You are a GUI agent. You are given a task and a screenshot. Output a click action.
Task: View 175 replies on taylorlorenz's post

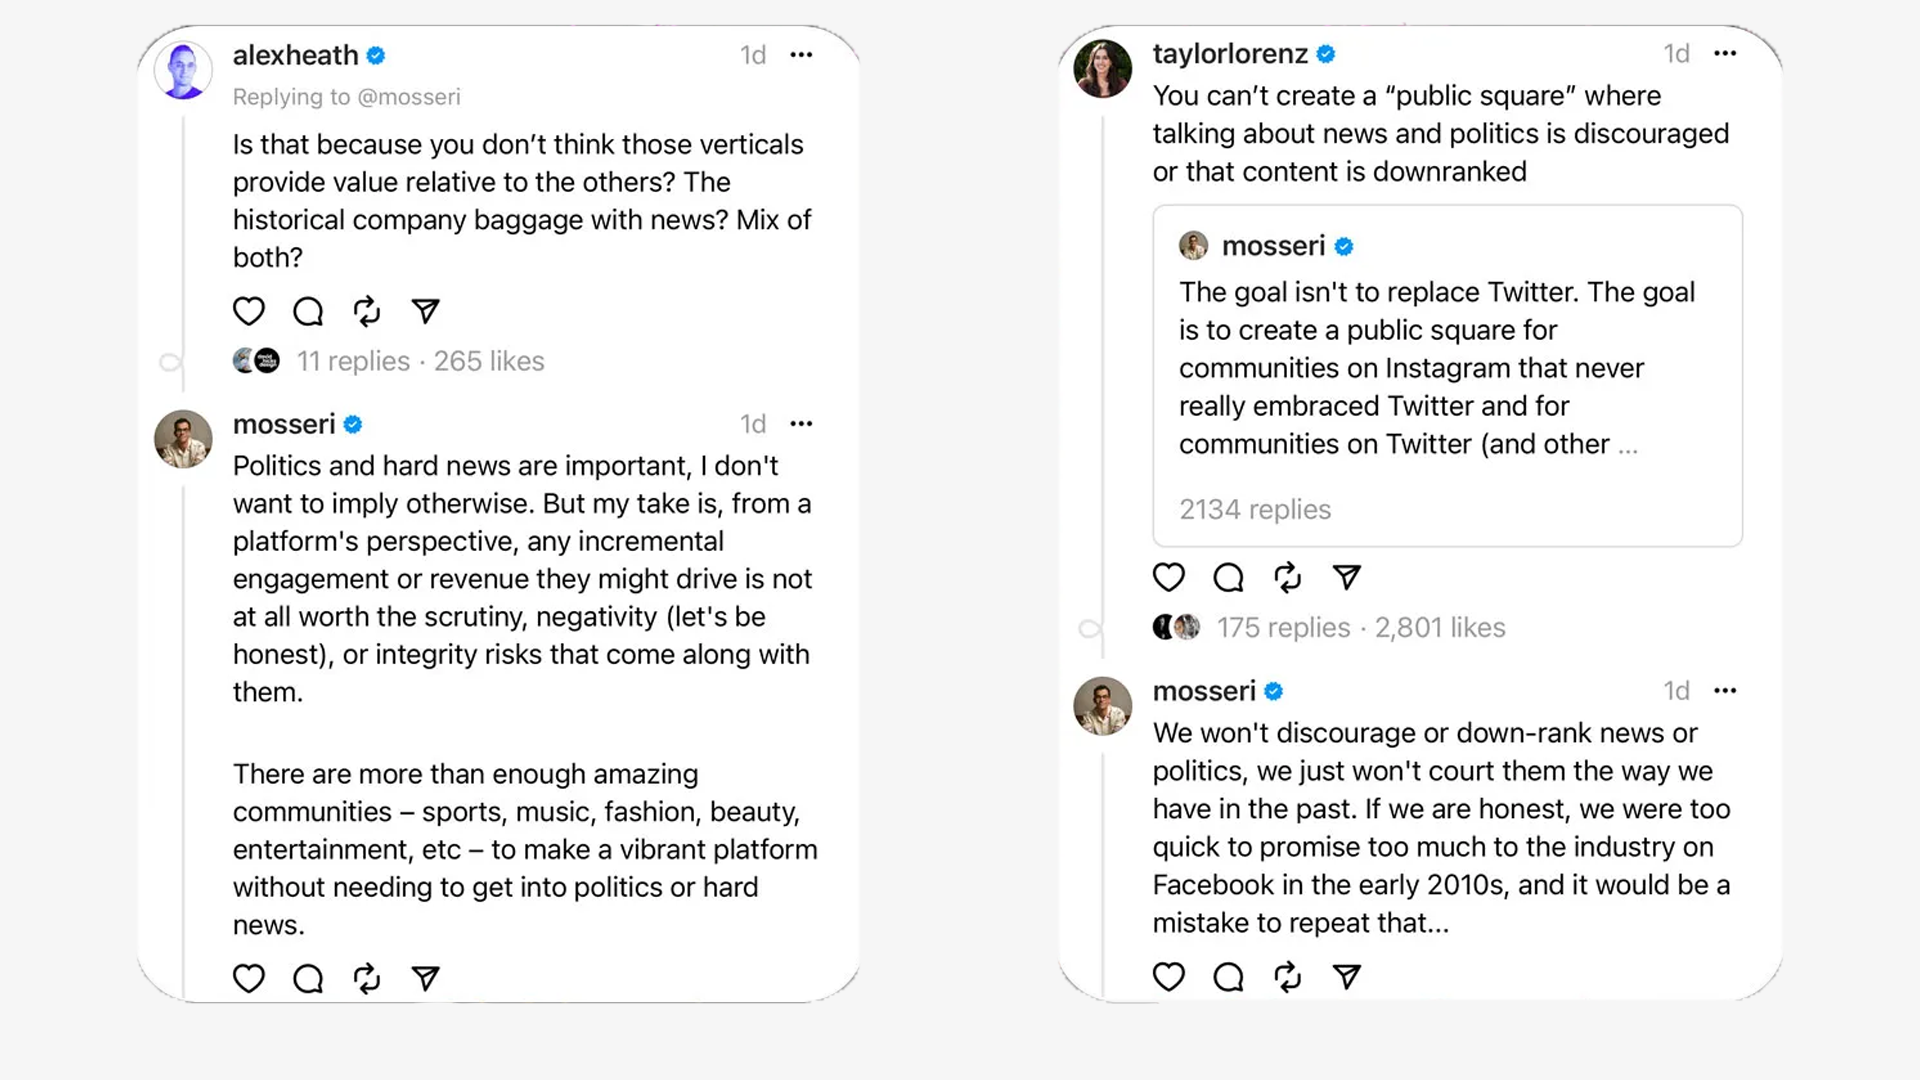click(x=1283, y=628)
